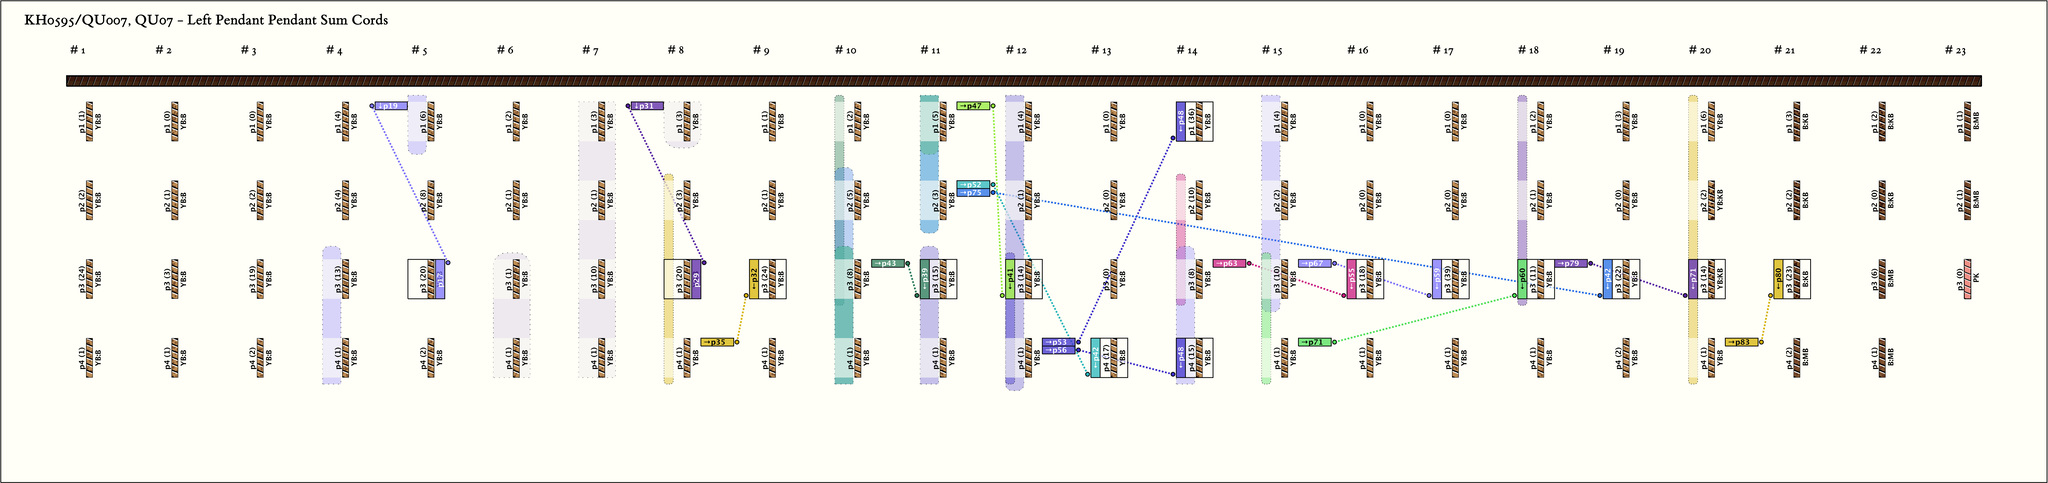Viewport: 2048px width, 483px height.
Task: Click the lime green →p47 tag
Action: pos(973,106)
